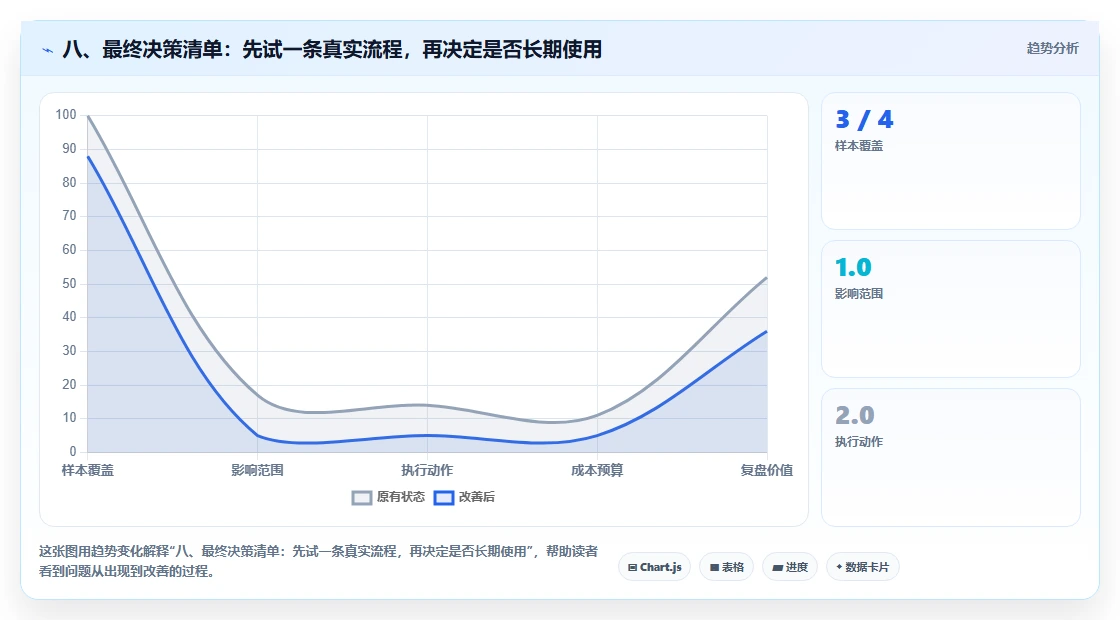Open the 1.0 影响范围 data card
The image size is (1120, 620).
[951, 309]
